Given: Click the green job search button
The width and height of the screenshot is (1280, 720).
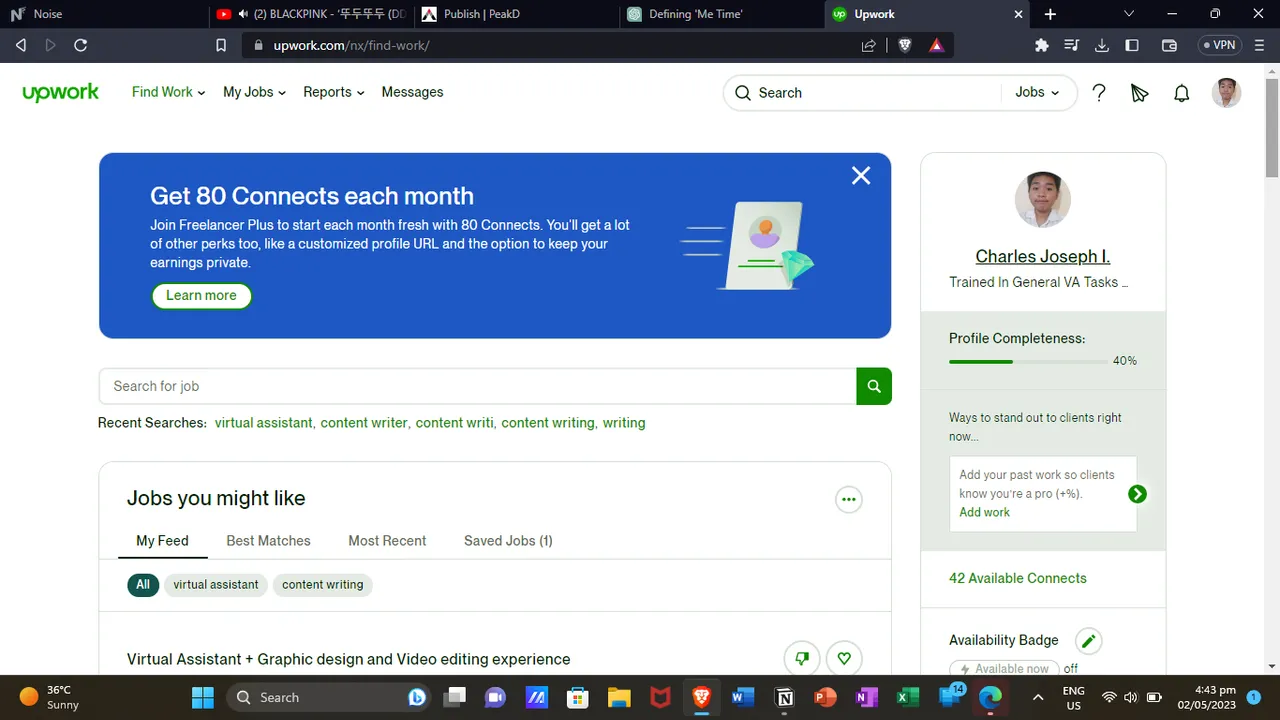Looking at the screenshot, I should click(874, 386).
